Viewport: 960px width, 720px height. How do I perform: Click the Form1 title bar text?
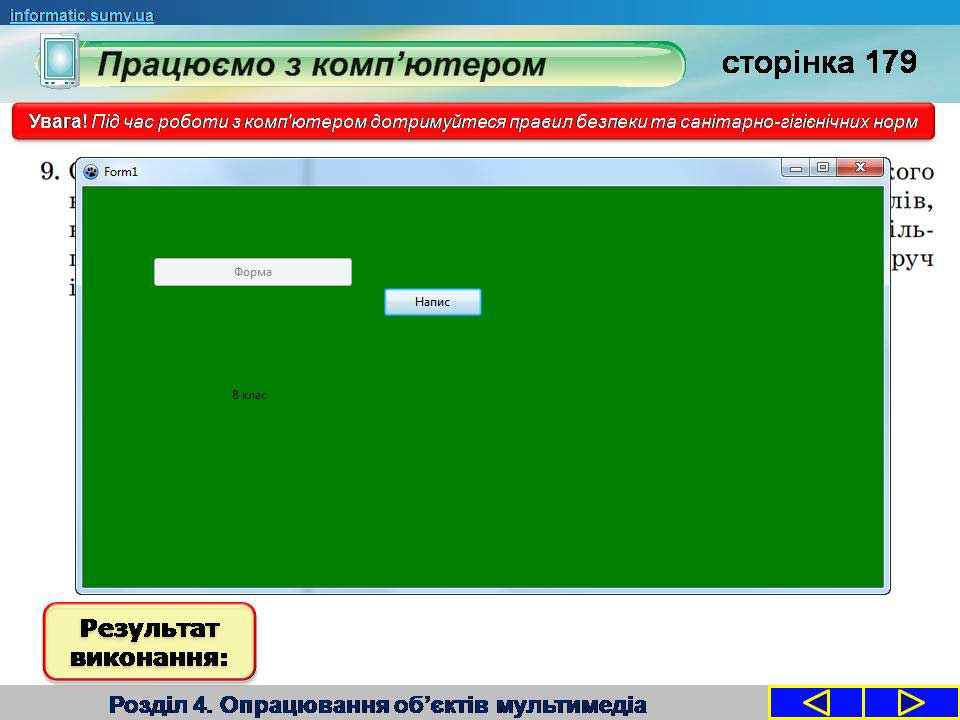point(121,172)
